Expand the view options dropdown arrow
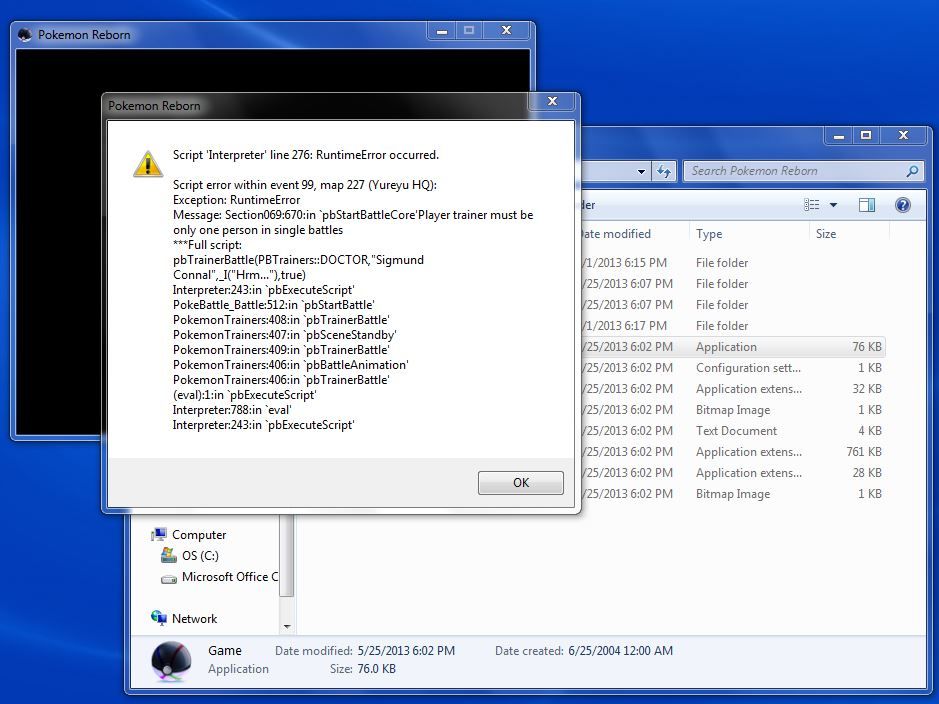939x704 pixels. point(834,205)
